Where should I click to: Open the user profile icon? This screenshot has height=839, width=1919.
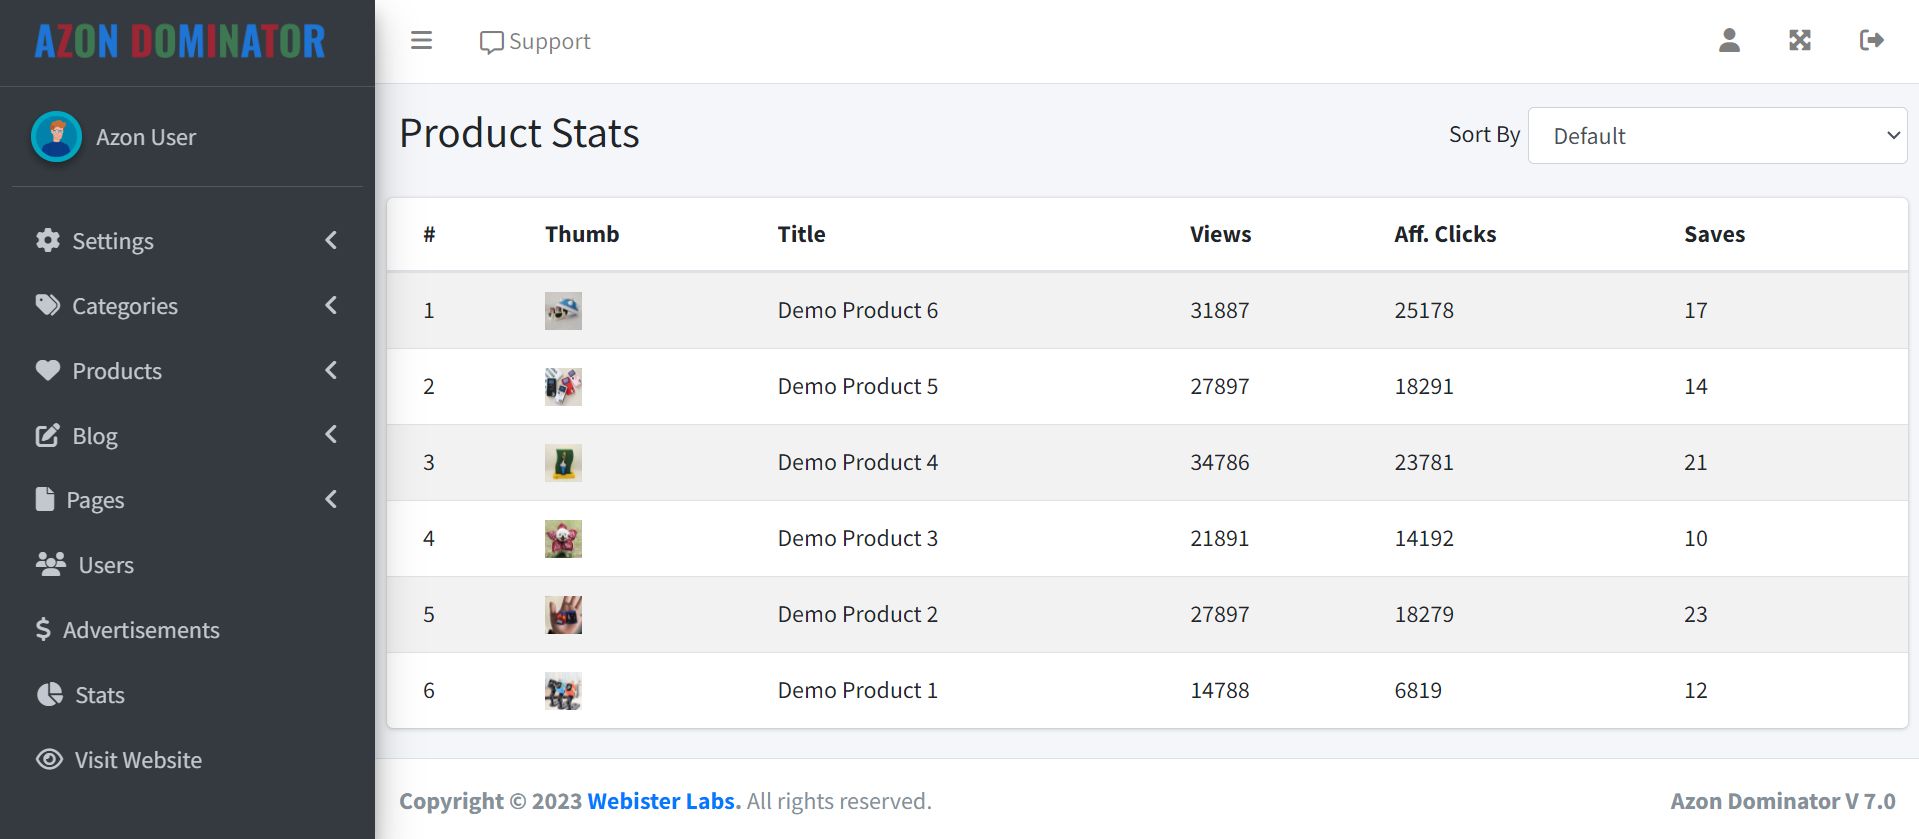pyautogui.click(x=1729, y=41)
